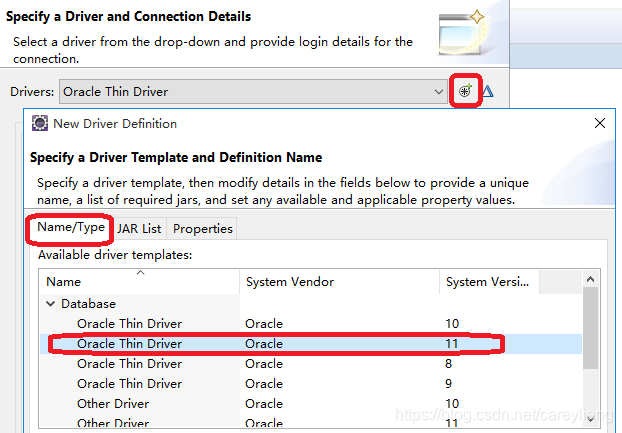Click the System Vendor column header

click(340, 282)
